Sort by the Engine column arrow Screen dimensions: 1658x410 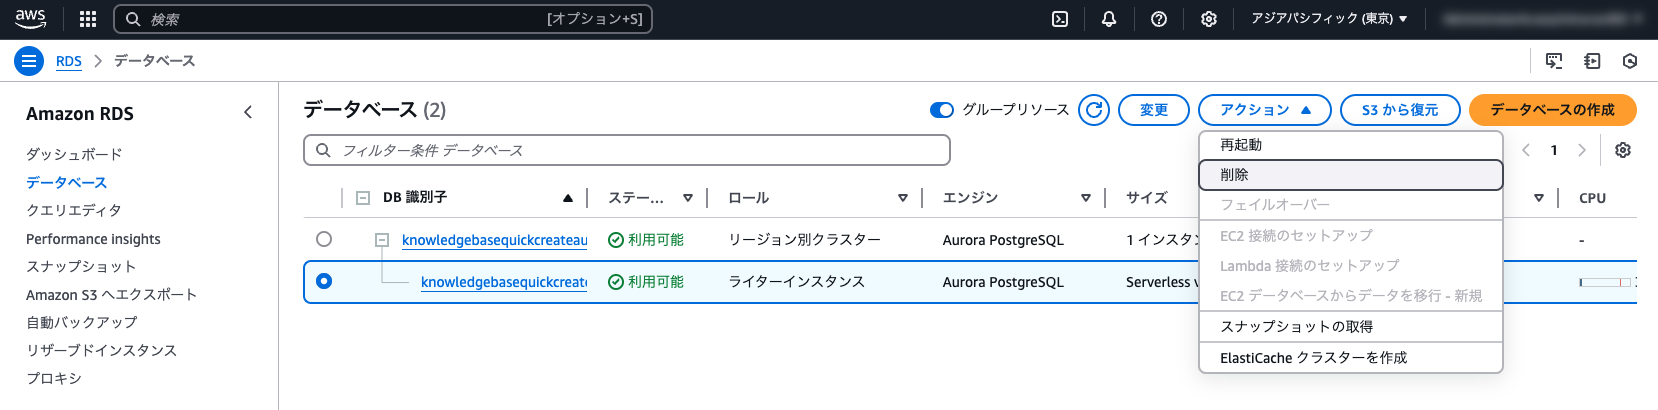pyautogui.click(x=1086, y=198)
